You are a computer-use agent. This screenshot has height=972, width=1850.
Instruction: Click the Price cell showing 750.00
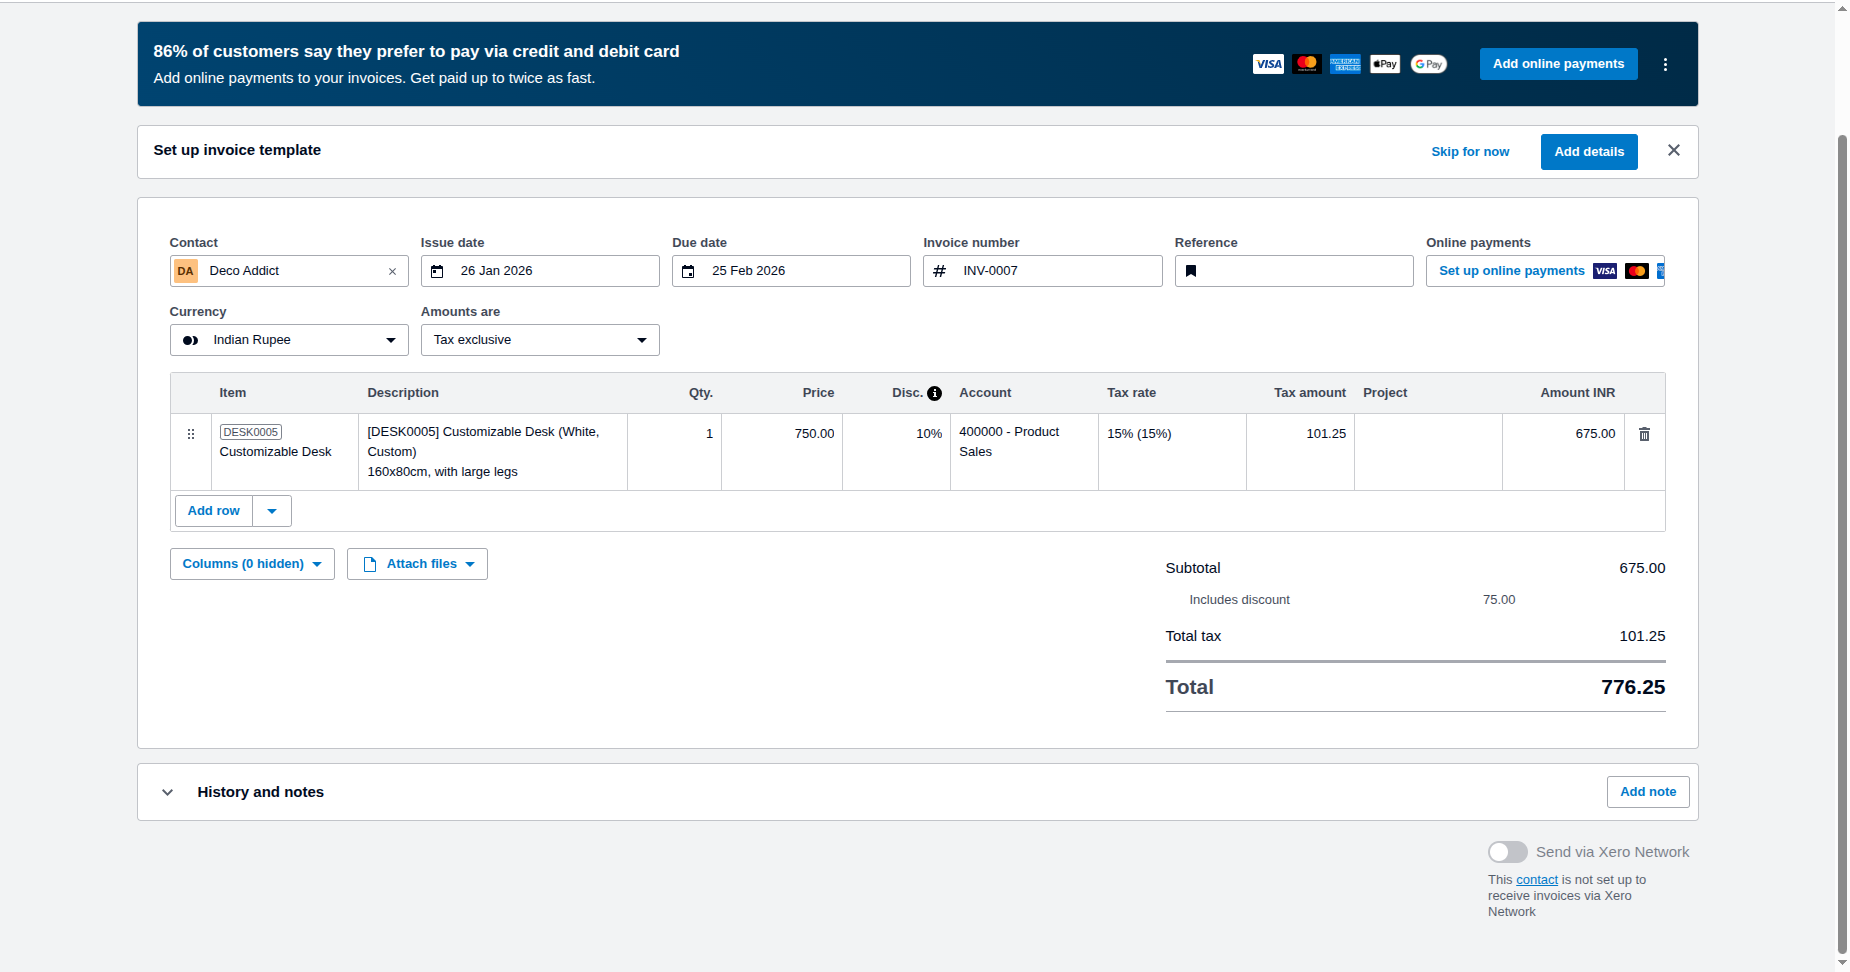click(x=782, y=452)
